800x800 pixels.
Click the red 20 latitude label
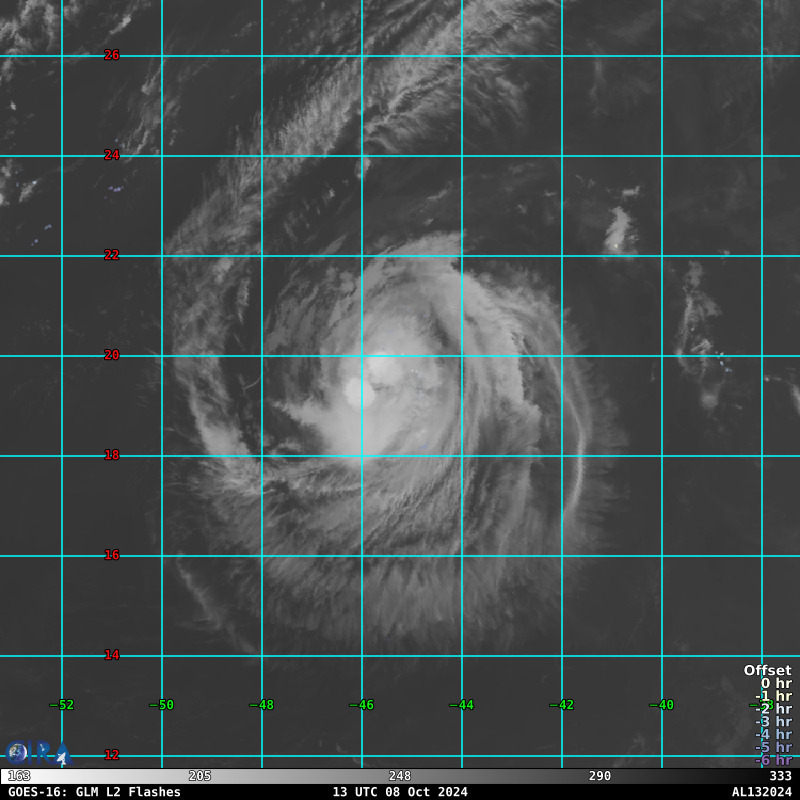coord(112,355)
